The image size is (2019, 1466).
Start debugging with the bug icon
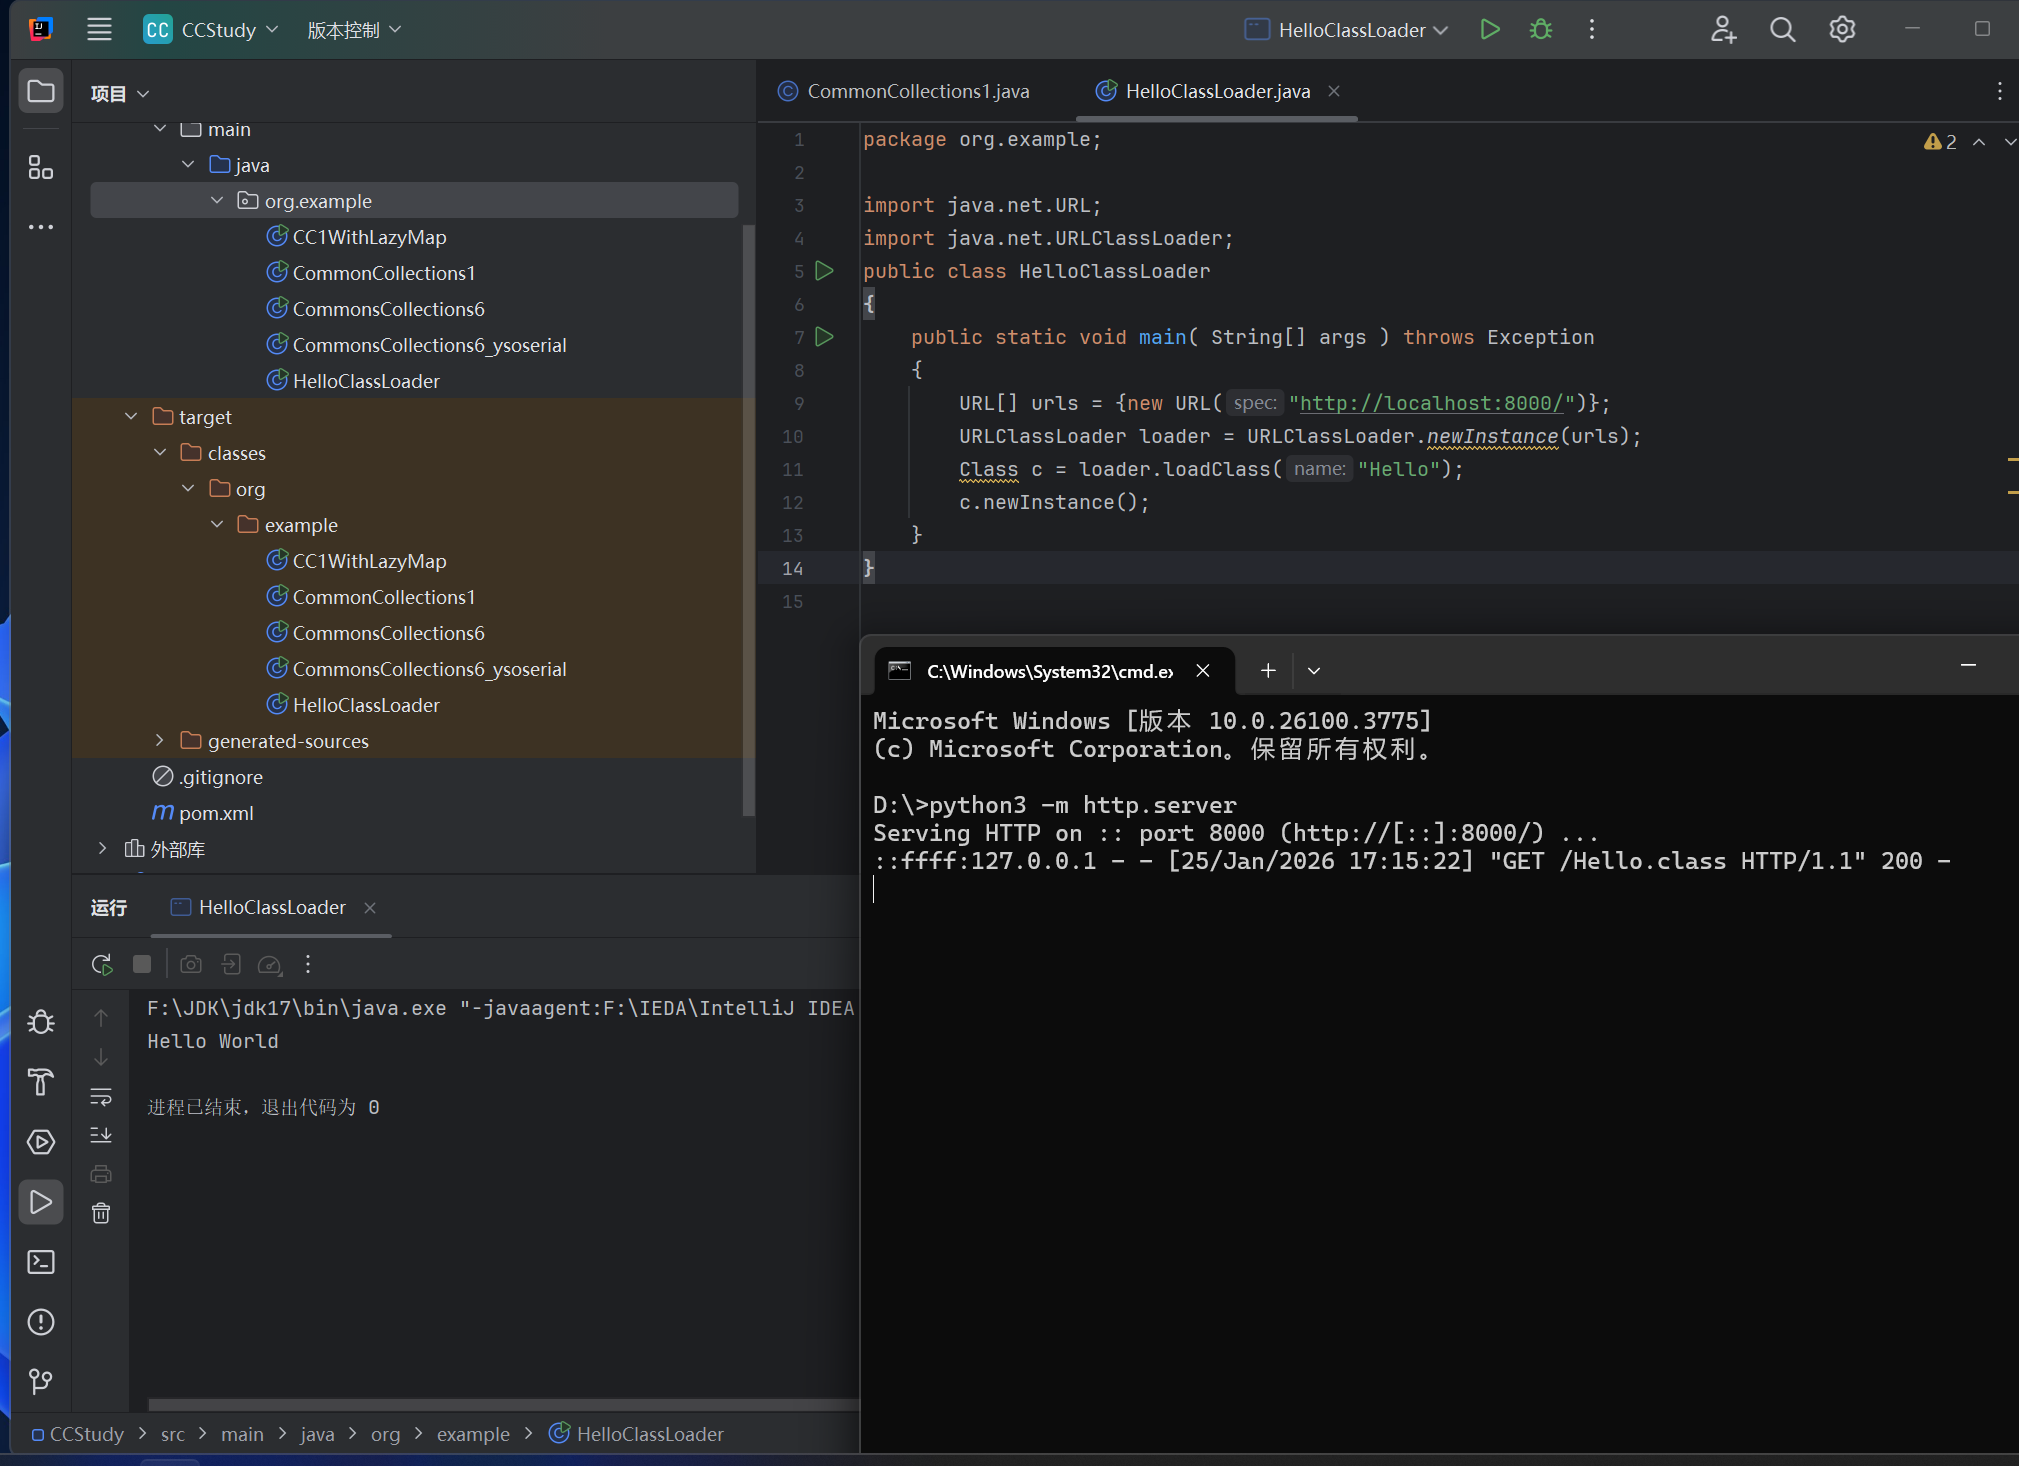(1541, 30)
